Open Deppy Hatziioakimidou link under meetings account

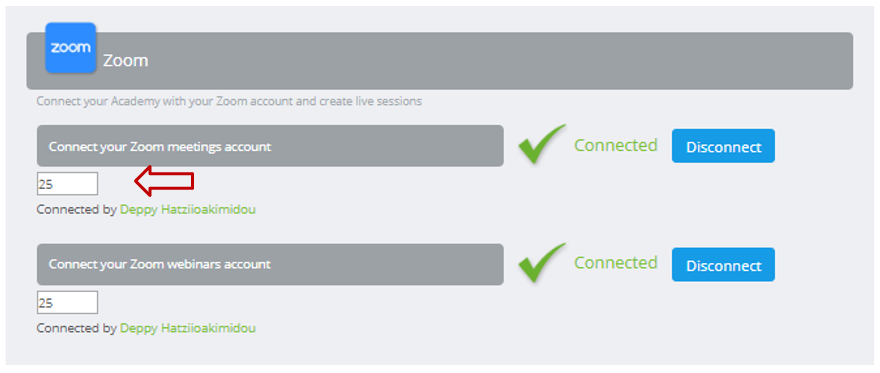(x=188, y=210)
